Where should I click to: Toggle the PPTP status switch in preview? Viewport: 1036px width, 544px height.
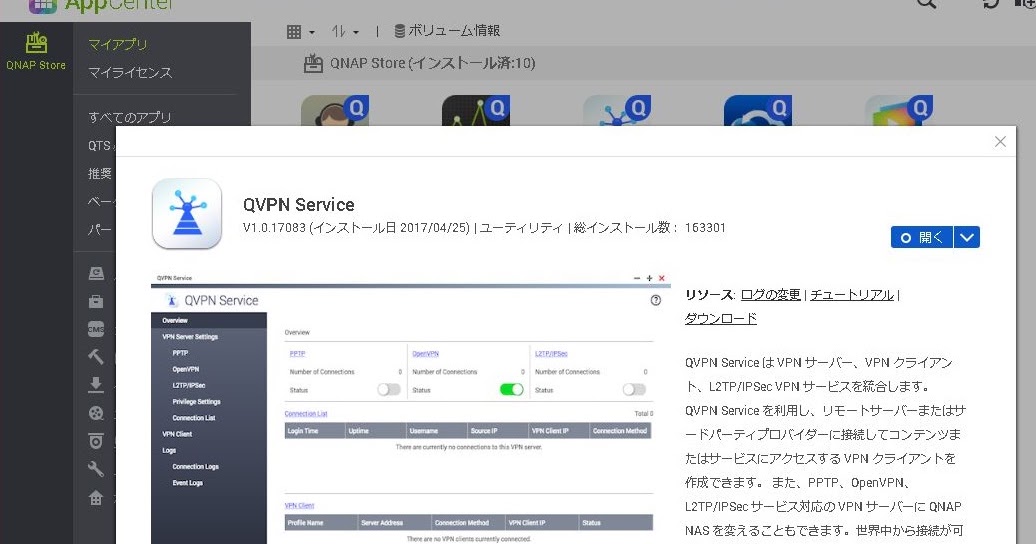(x=388, y=389)
